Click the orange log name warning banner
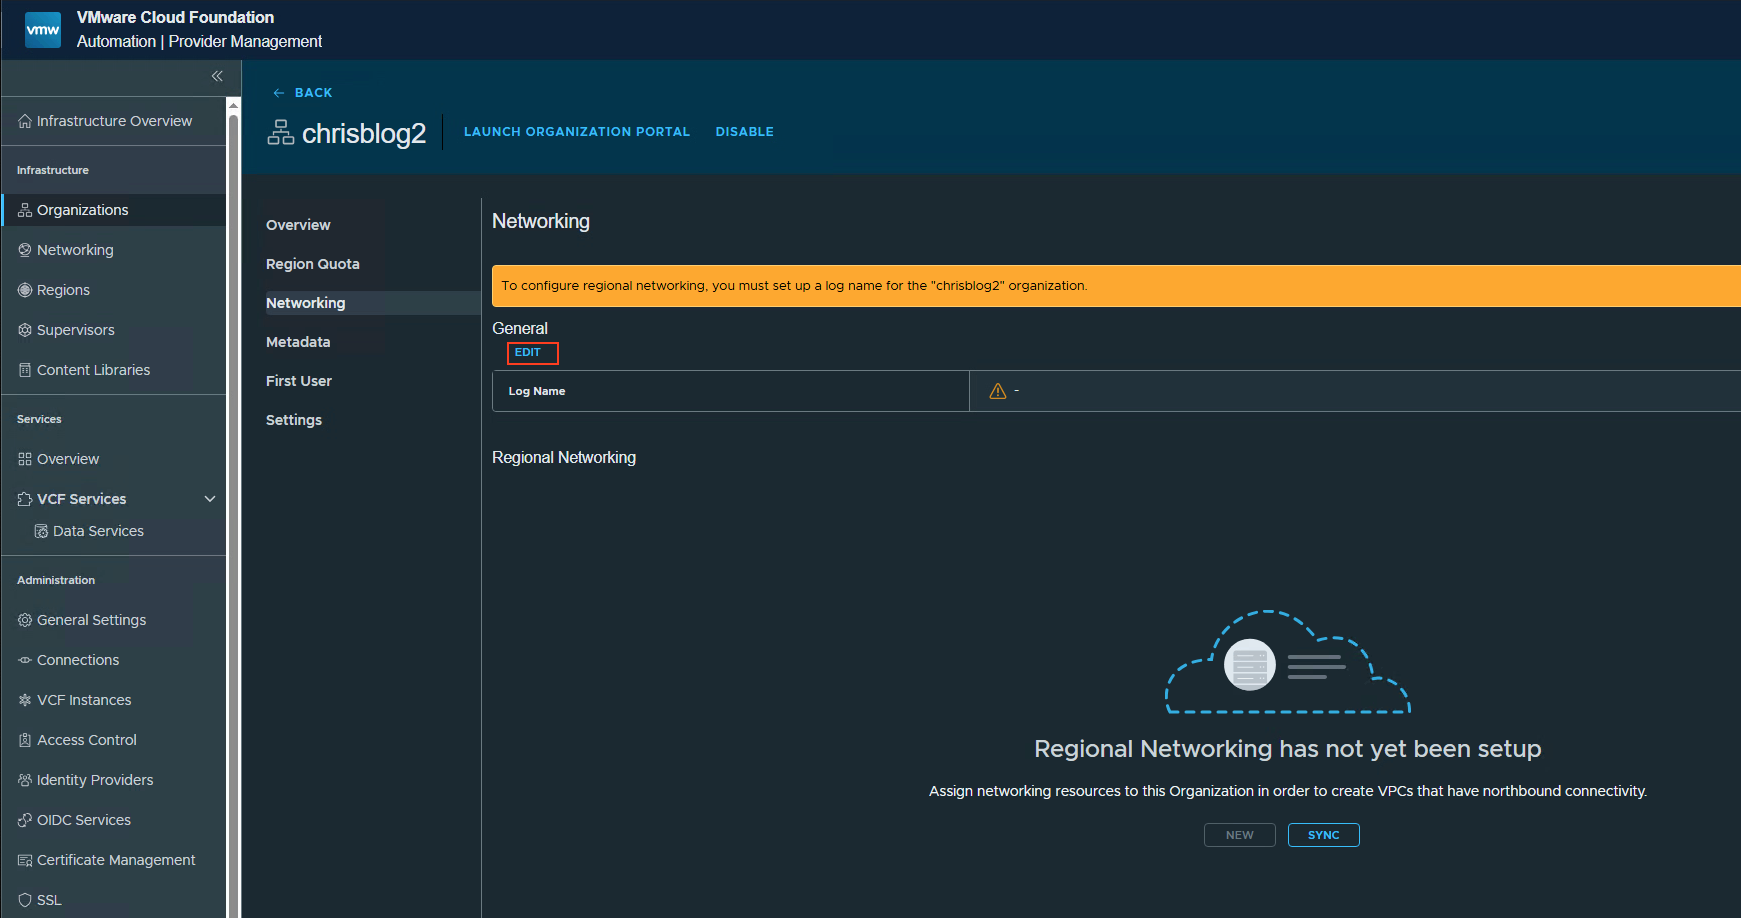Viewport: 1741px width, 918px height. click(x=1116, y=286)
